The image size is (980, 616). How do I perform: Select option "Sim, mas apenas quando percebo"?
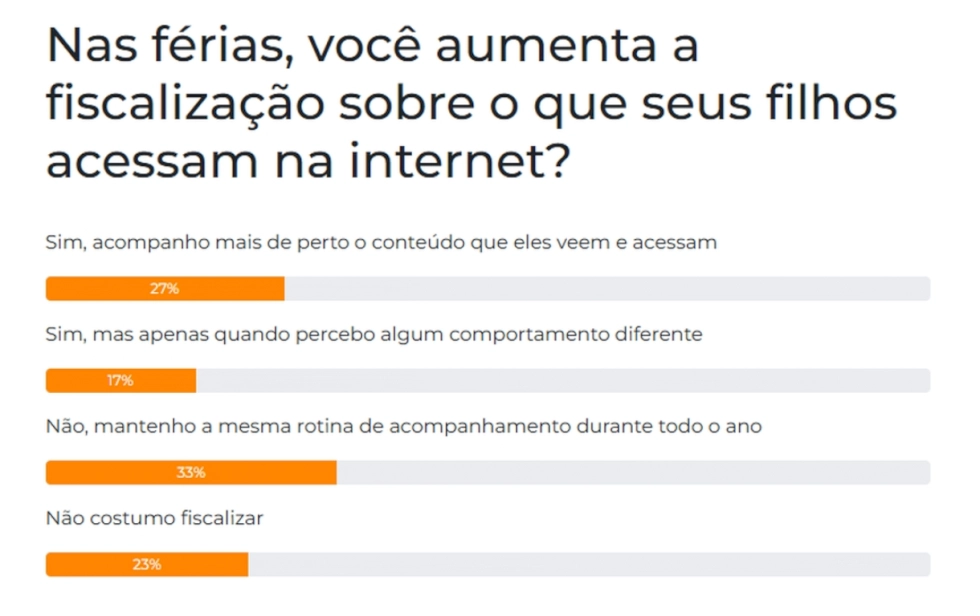tap(374, 335)
